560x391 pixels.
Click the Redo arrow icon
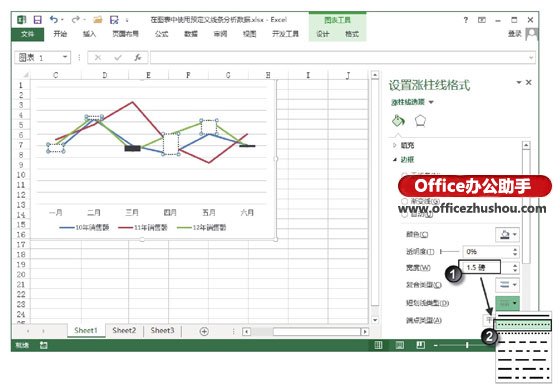75,19
